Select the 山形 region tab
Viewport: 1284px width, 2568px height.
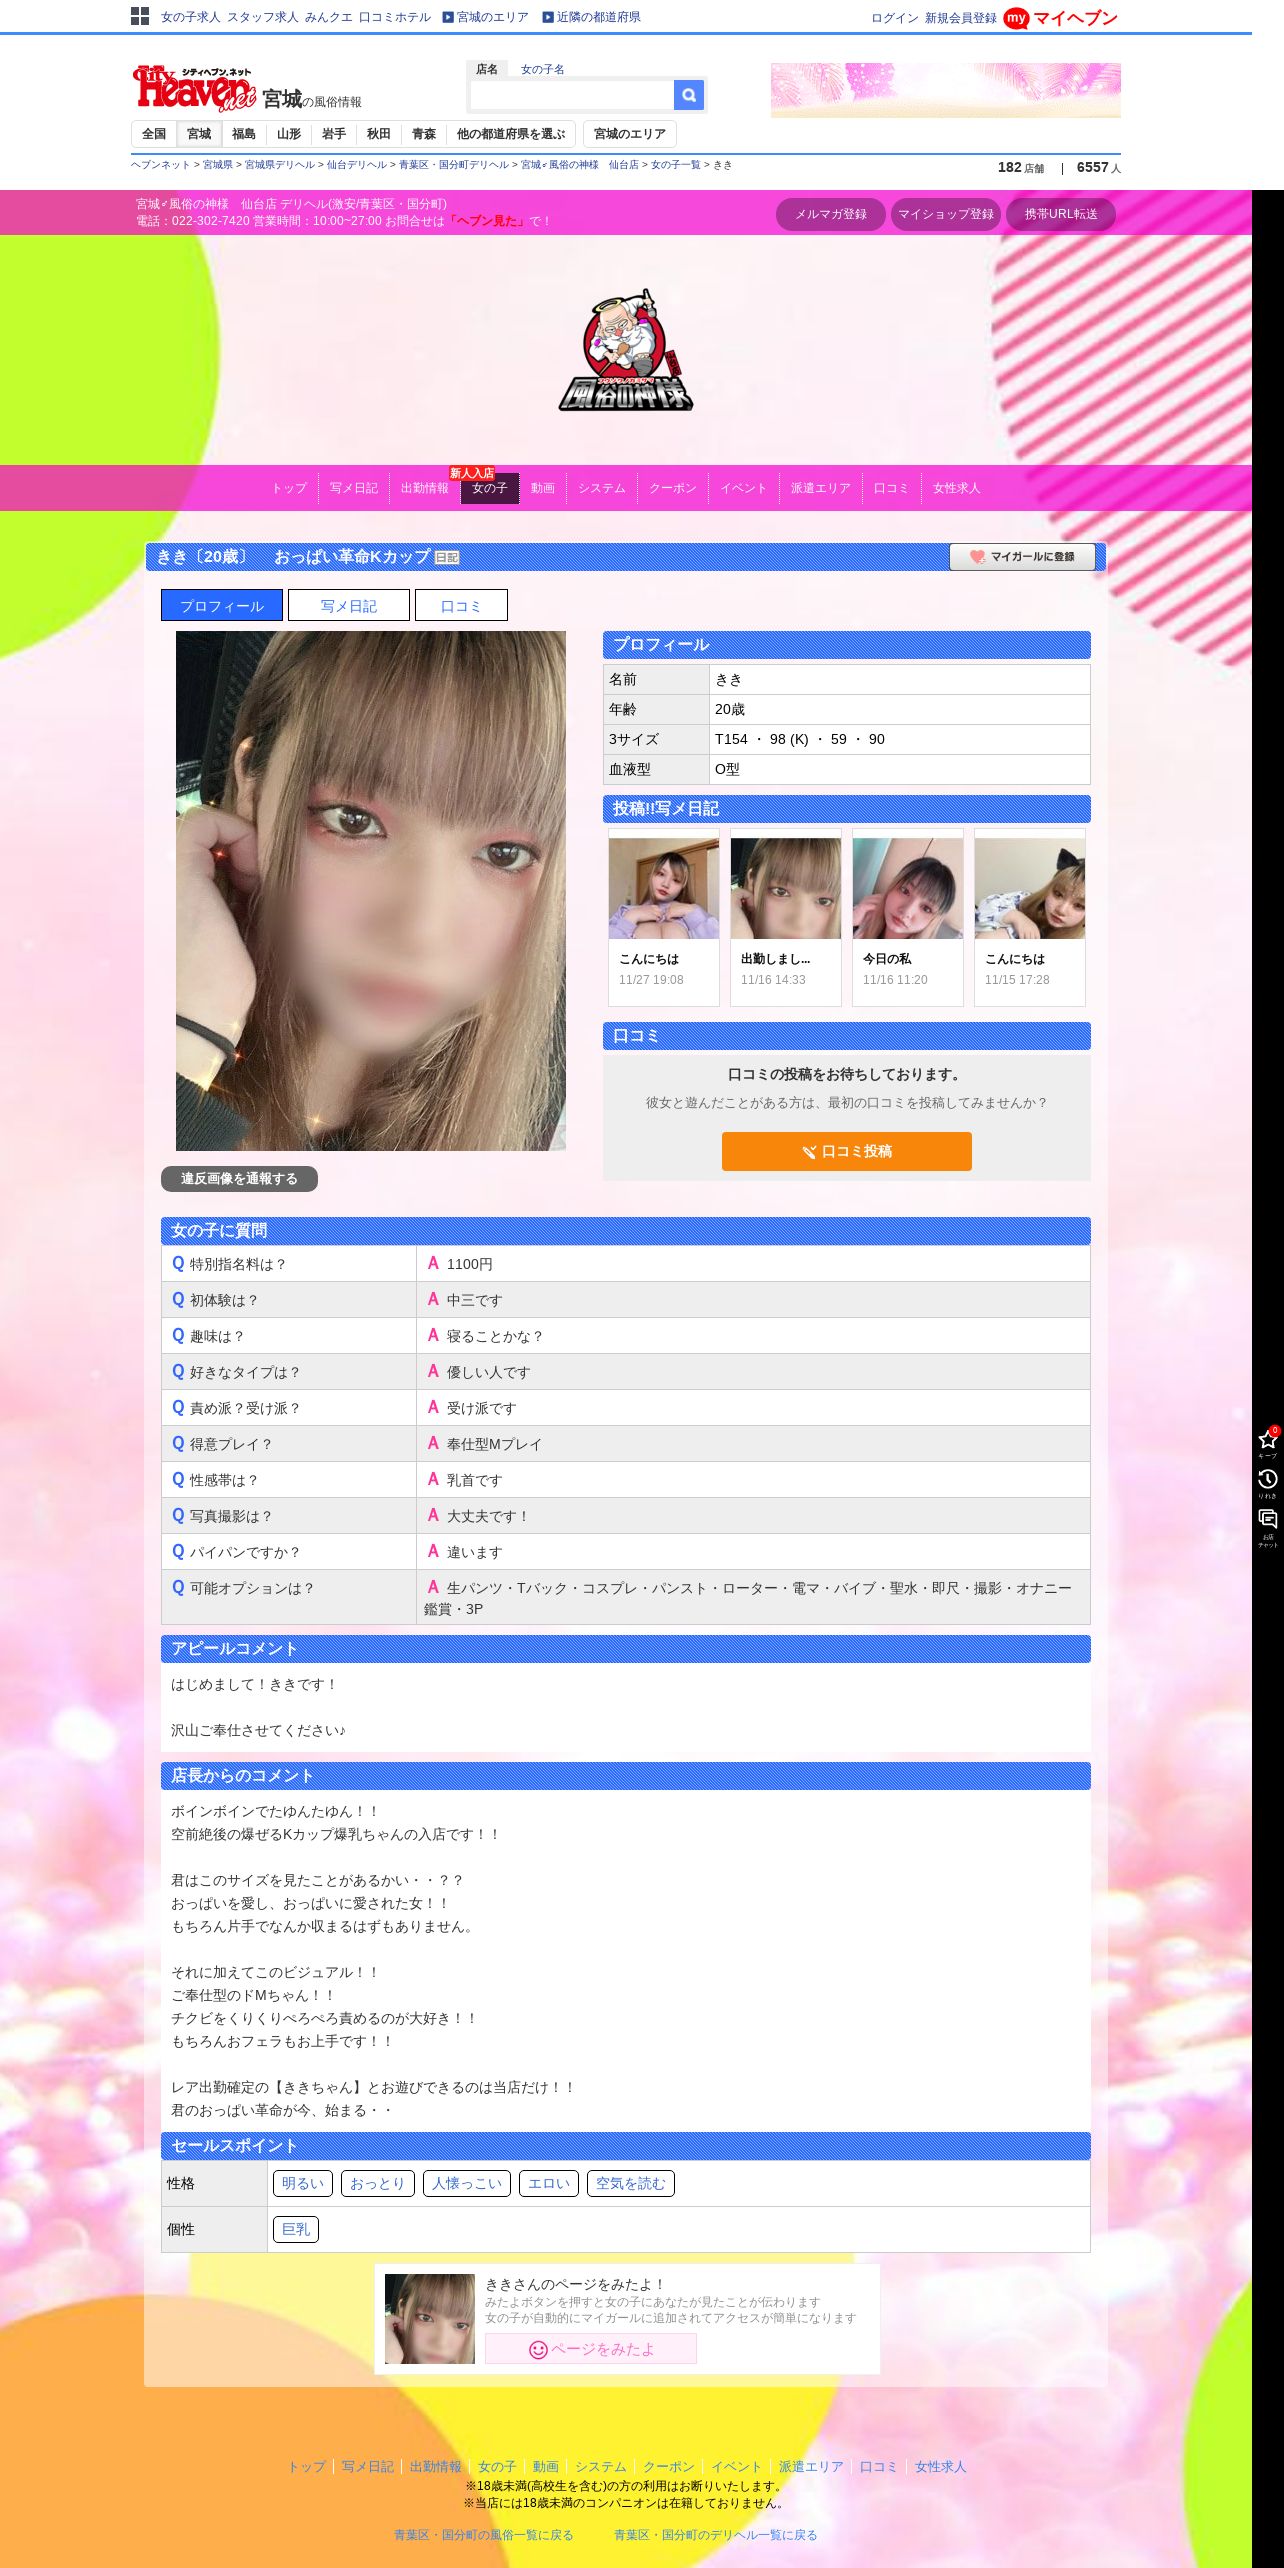(289, 134)
